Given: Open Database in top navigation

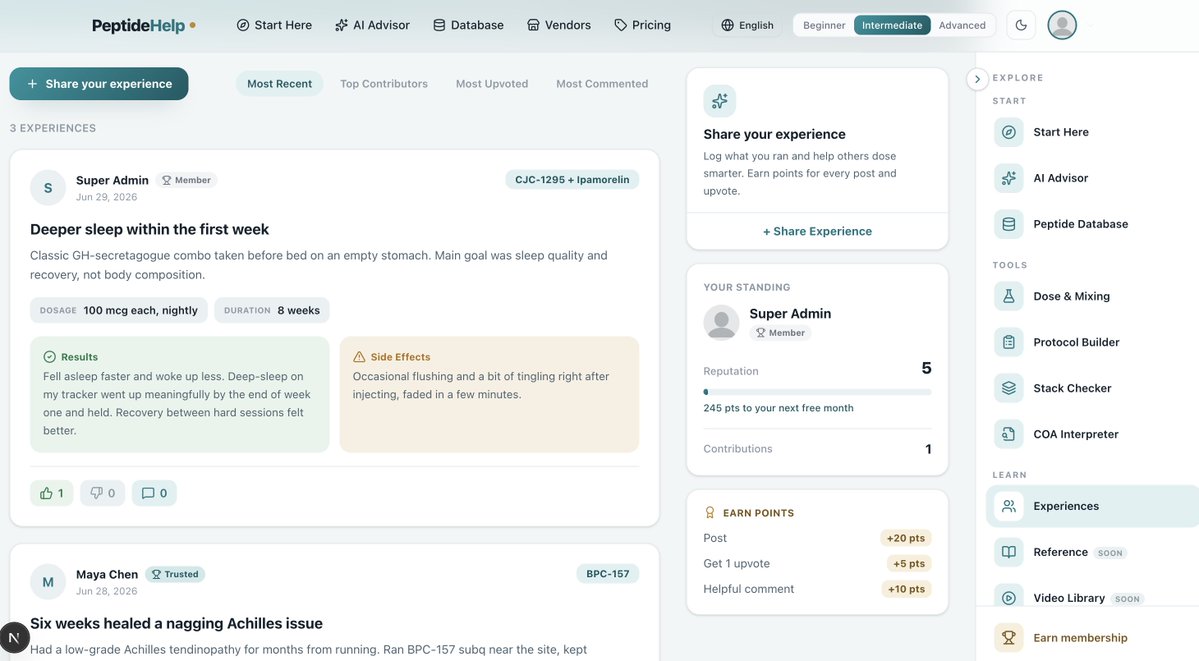Looking at the screenshot, I should tap(468, 25).
